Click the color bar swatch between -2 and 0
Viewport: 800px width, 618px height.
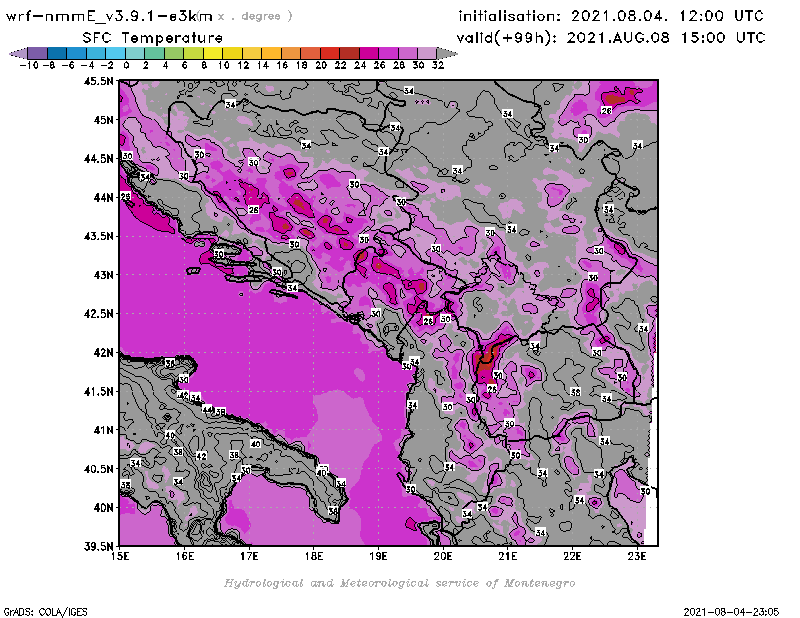[x=115, y=53]
